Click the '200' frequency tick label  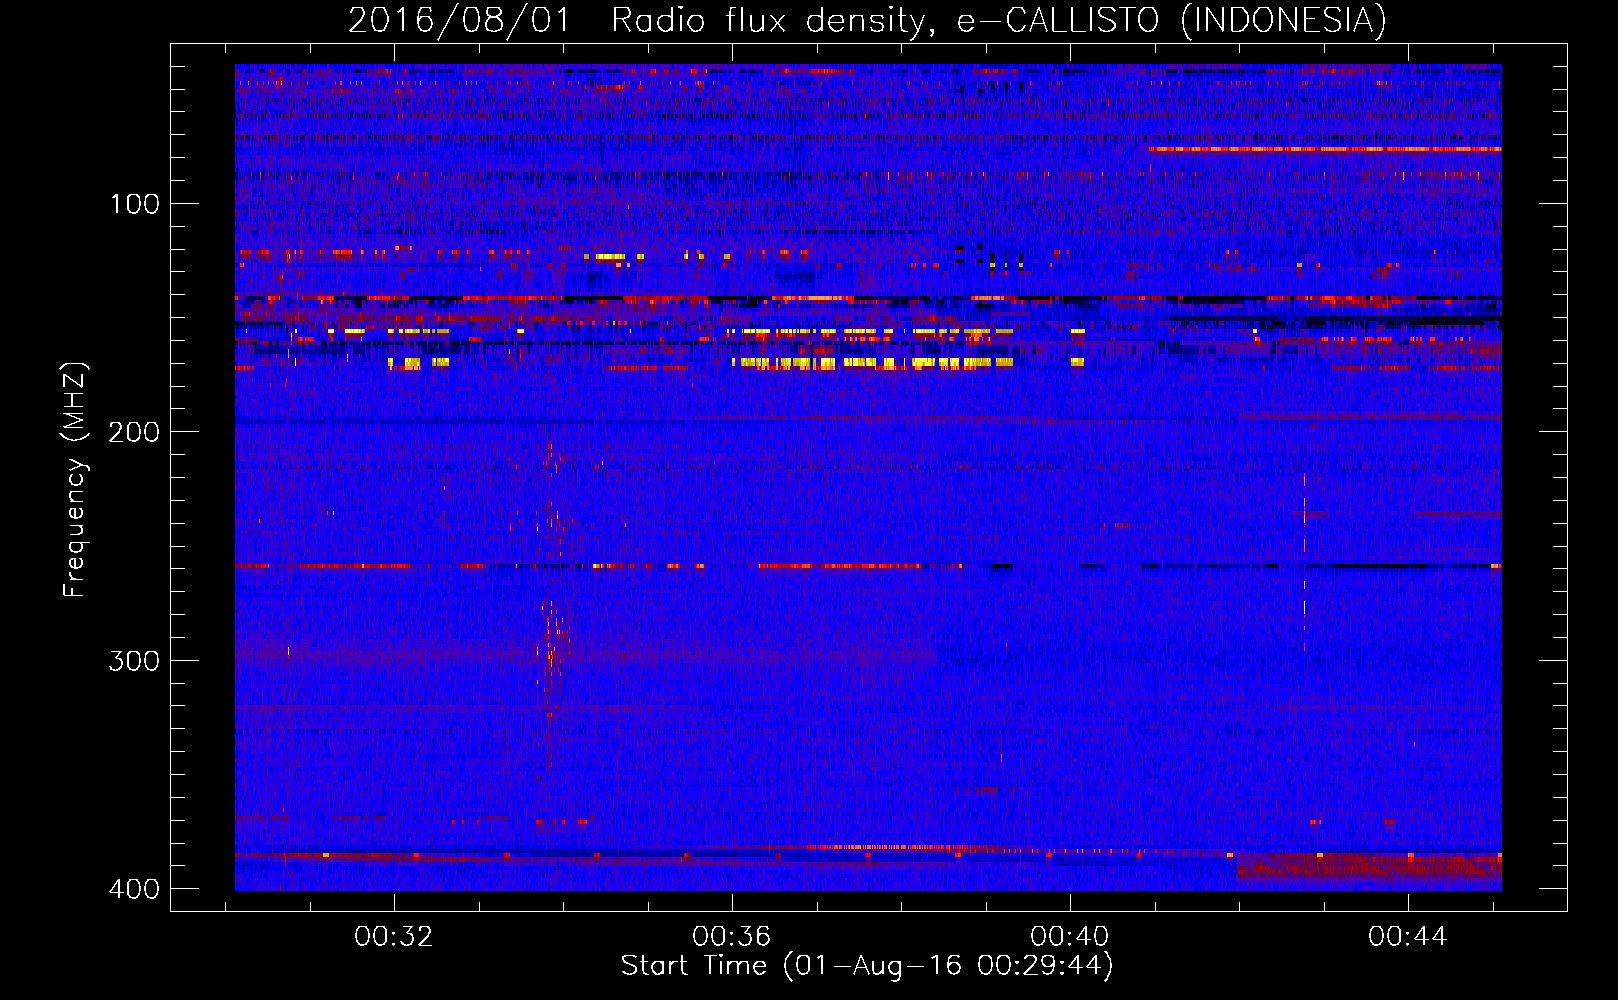[135, 432]
